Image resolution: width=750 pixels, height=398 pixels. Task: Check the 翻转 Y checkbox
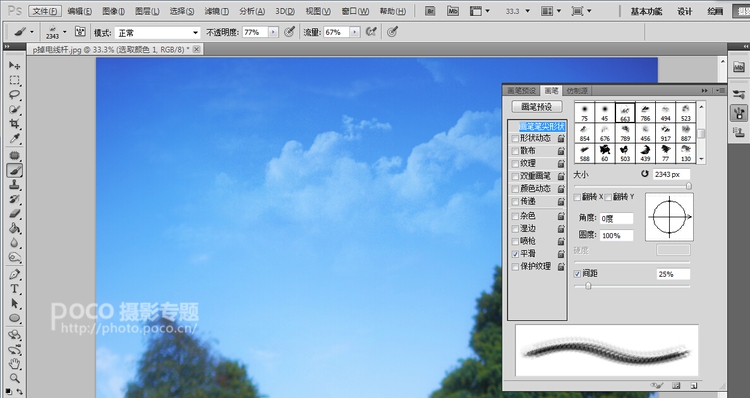[x=608, y=197]
